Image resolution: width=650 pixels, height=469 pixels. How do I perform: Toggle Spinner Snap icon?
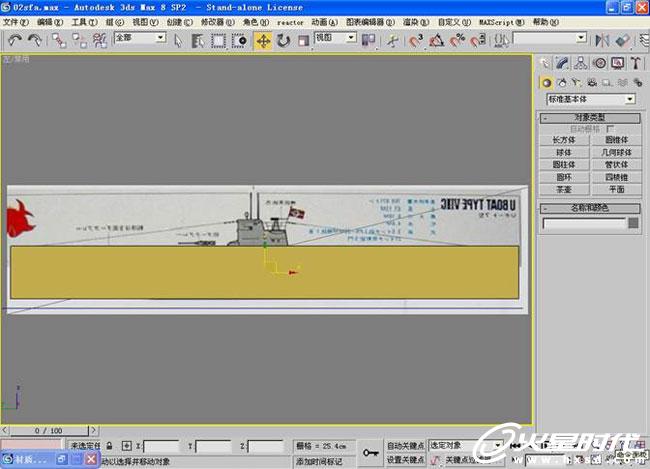[x=478, y=41]
